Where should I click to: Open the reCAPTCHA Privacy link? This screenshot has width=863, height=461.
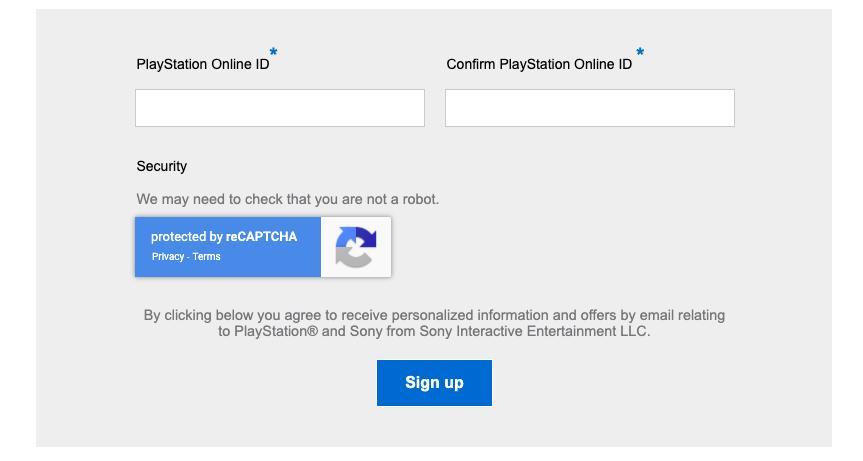[168, 256]
